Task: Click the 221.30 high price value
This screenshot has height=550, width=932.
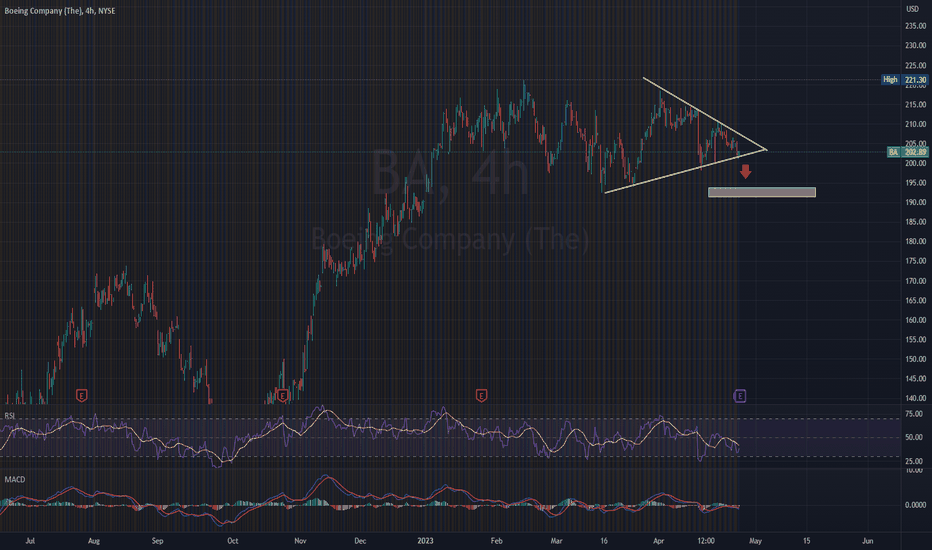Action: pyautogui.click(x=915, y=80)
